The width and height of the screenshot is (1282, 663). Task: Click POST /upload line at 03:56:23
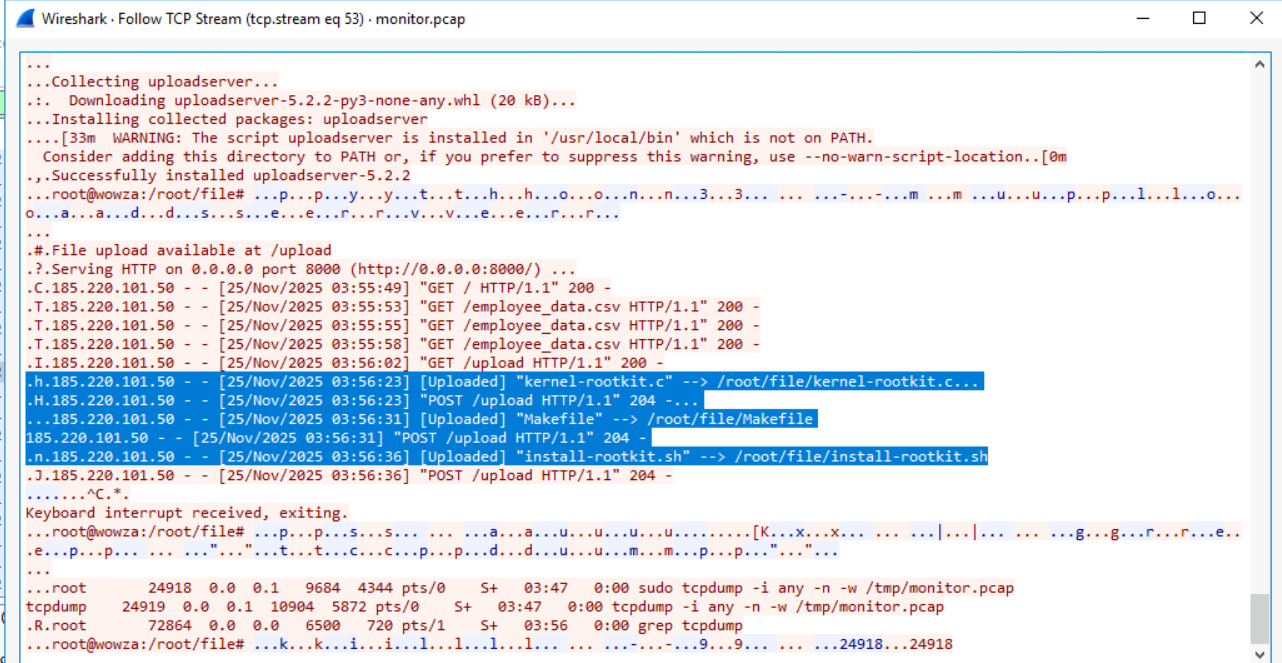click(x=365, y=401)
